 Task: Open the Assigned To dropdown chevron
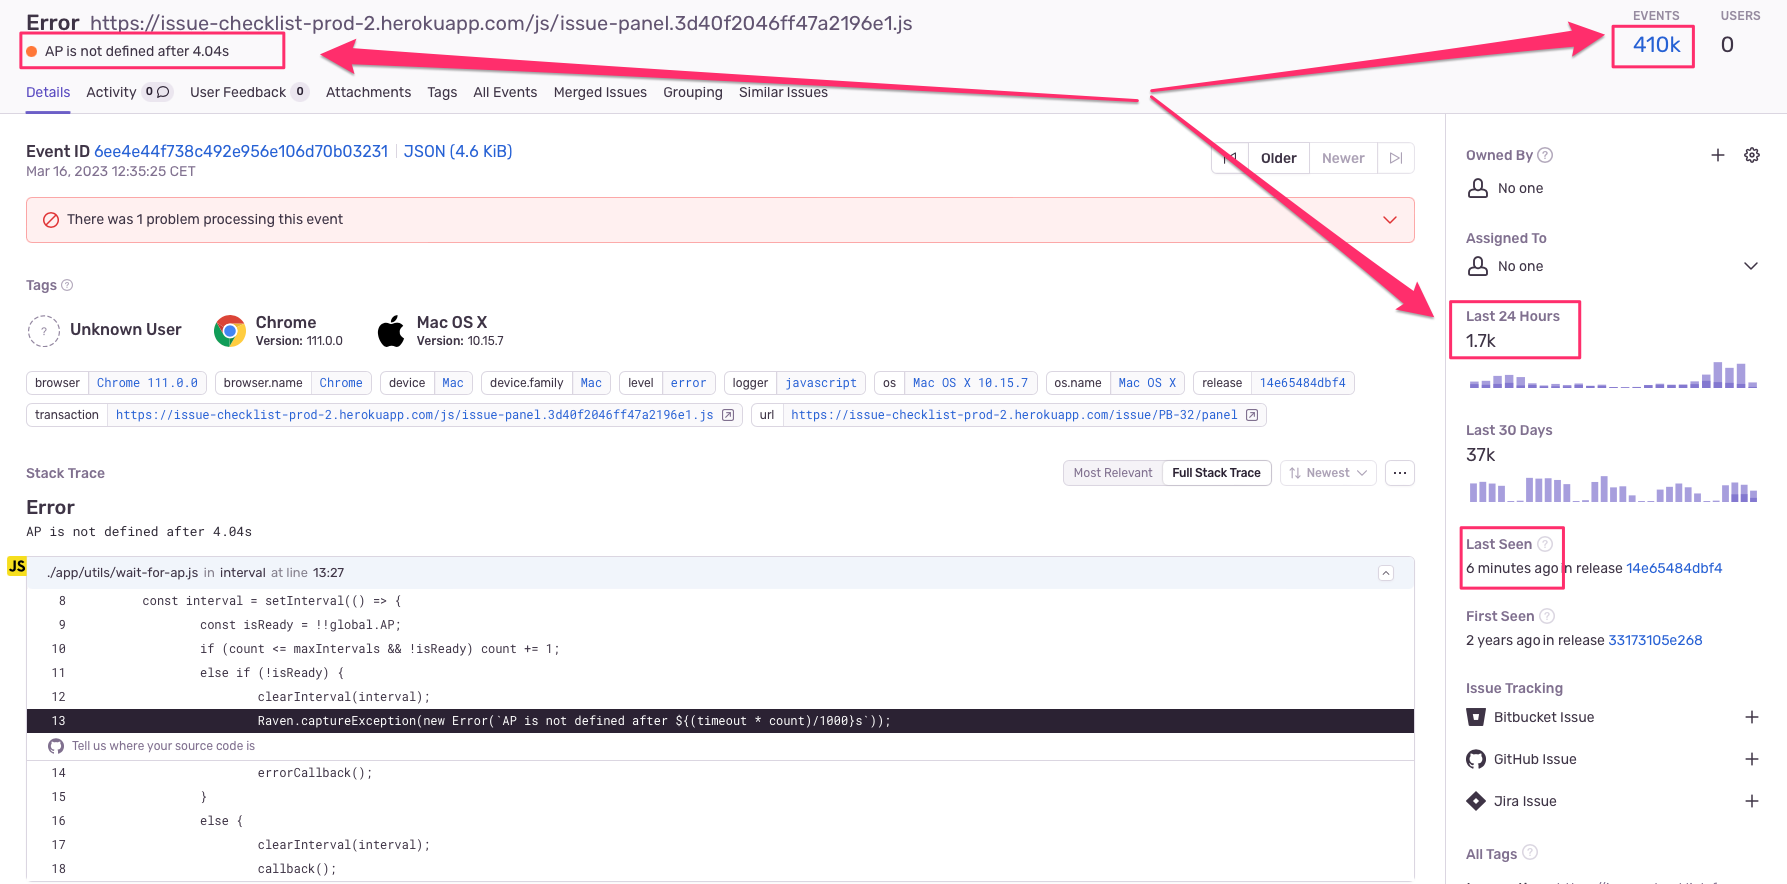[1750, 266]
